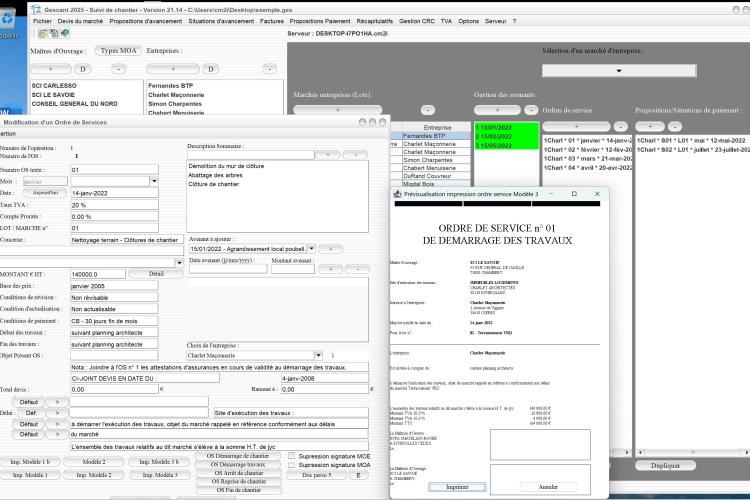Click the Déf. button next to Délai
The width and height of the screenshot is (750, 500).
pyautogui.click(x=31, y=413)
